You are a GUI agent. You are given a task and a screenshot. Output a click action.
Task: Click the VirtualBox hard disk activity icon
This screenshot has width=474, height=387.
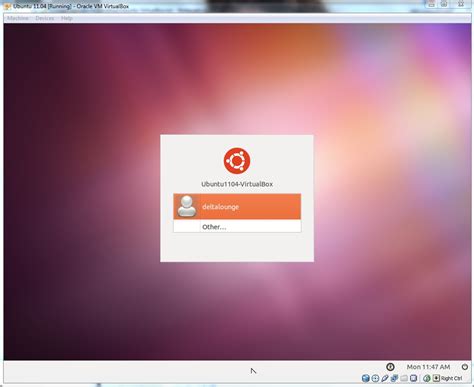coord(366,378)
